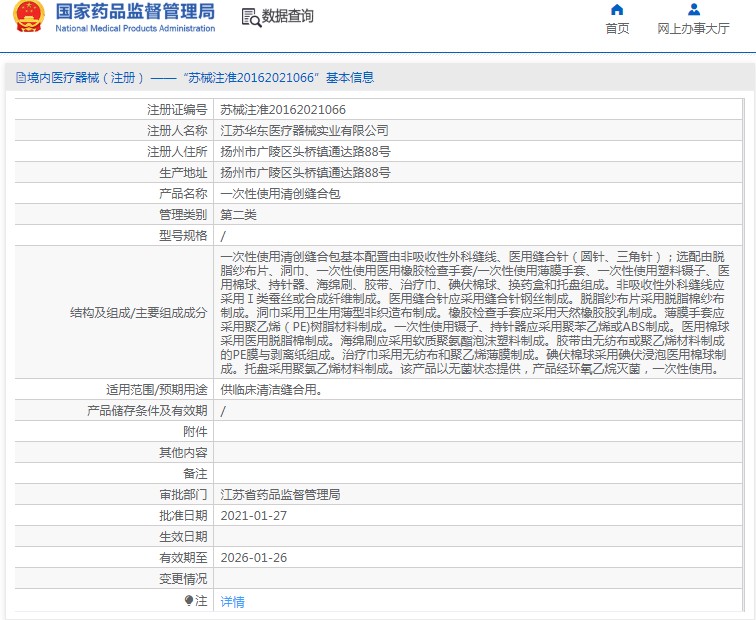Screen dimensions: 756x620
Task: Click the 注册人名称 row label
Action: click(x=177, y=131)
